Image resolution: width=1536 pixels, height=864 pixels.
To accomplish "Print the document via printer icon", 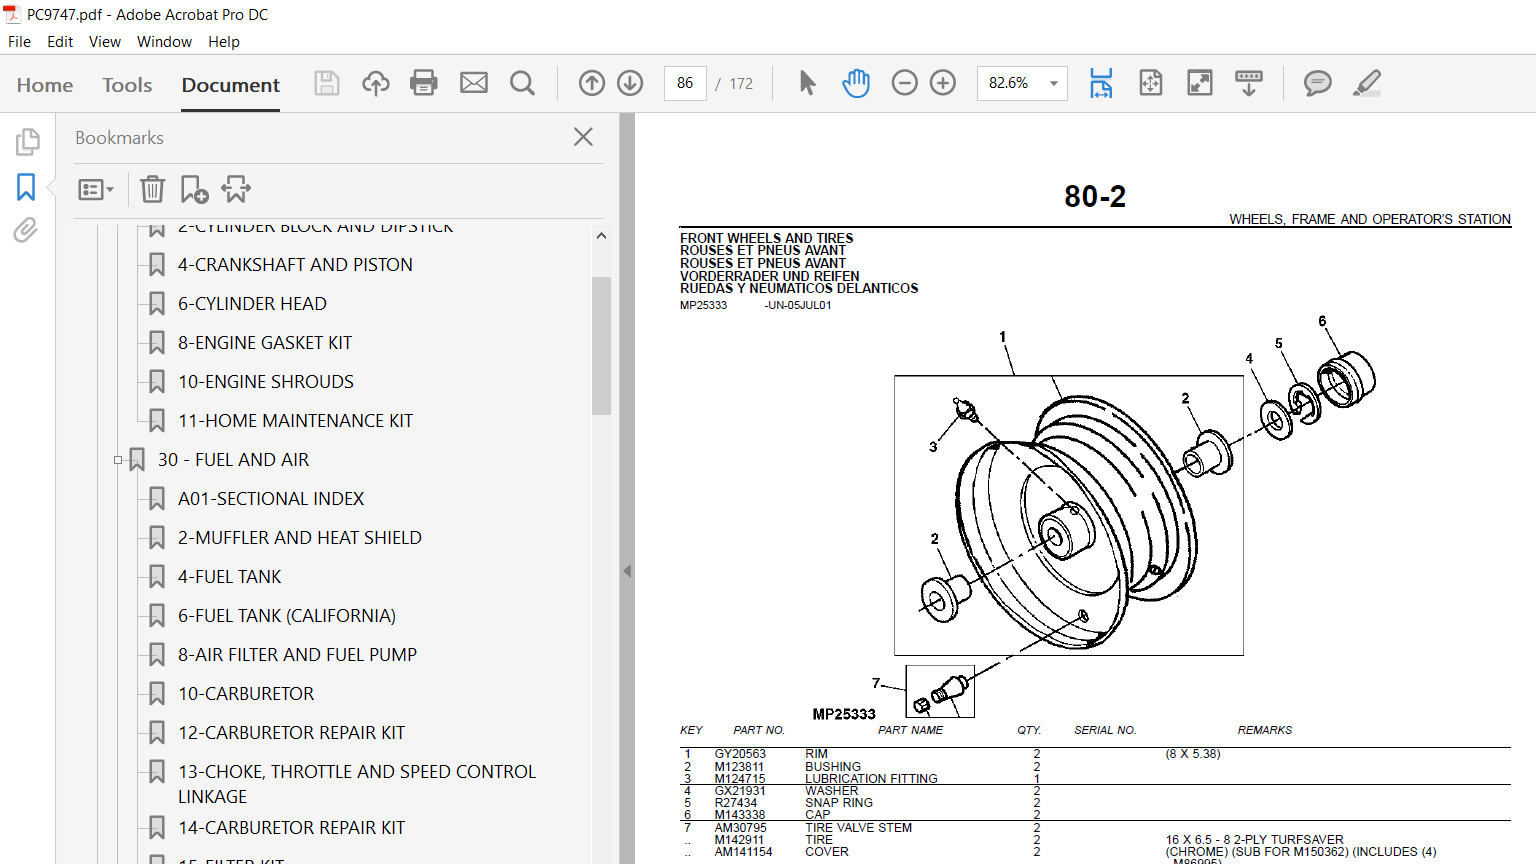I will (424, 83).
